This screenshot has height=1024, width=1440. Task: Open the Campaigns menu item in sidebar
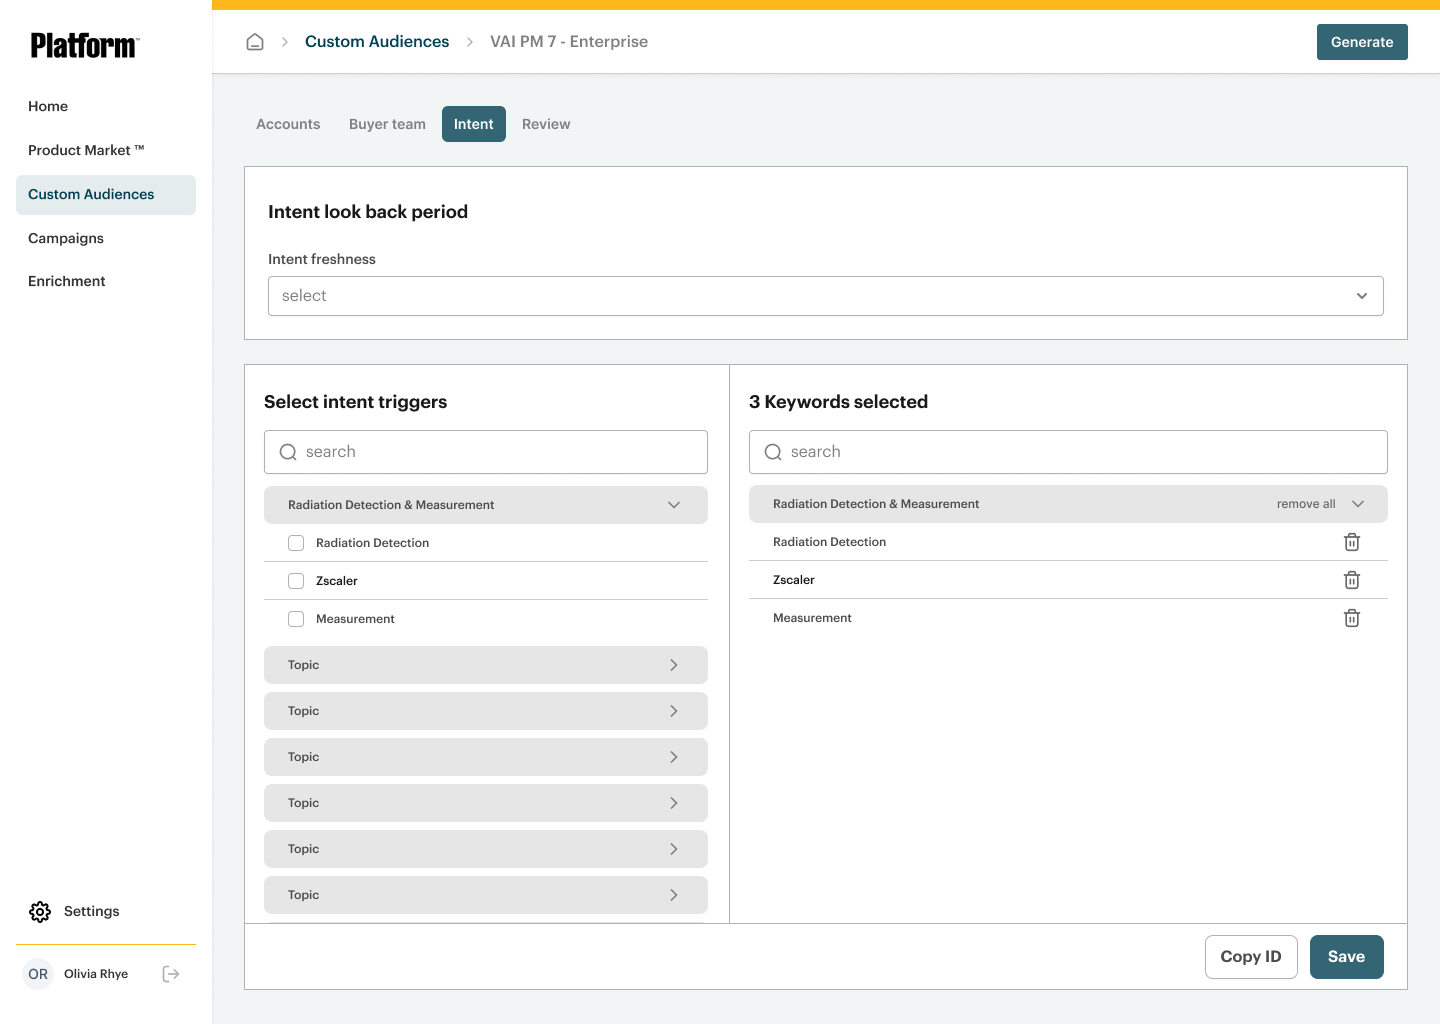66,238
